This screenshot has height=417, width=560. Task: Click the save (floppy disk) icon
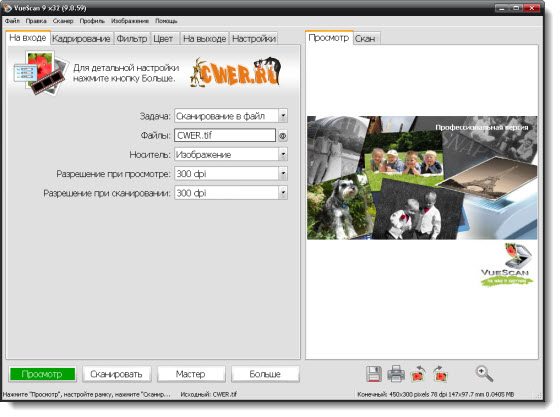374,374
